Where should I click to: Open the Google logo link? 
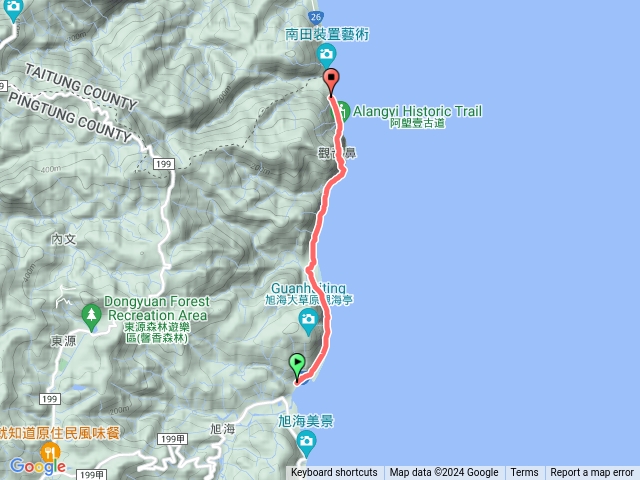(x=38, y=466)
